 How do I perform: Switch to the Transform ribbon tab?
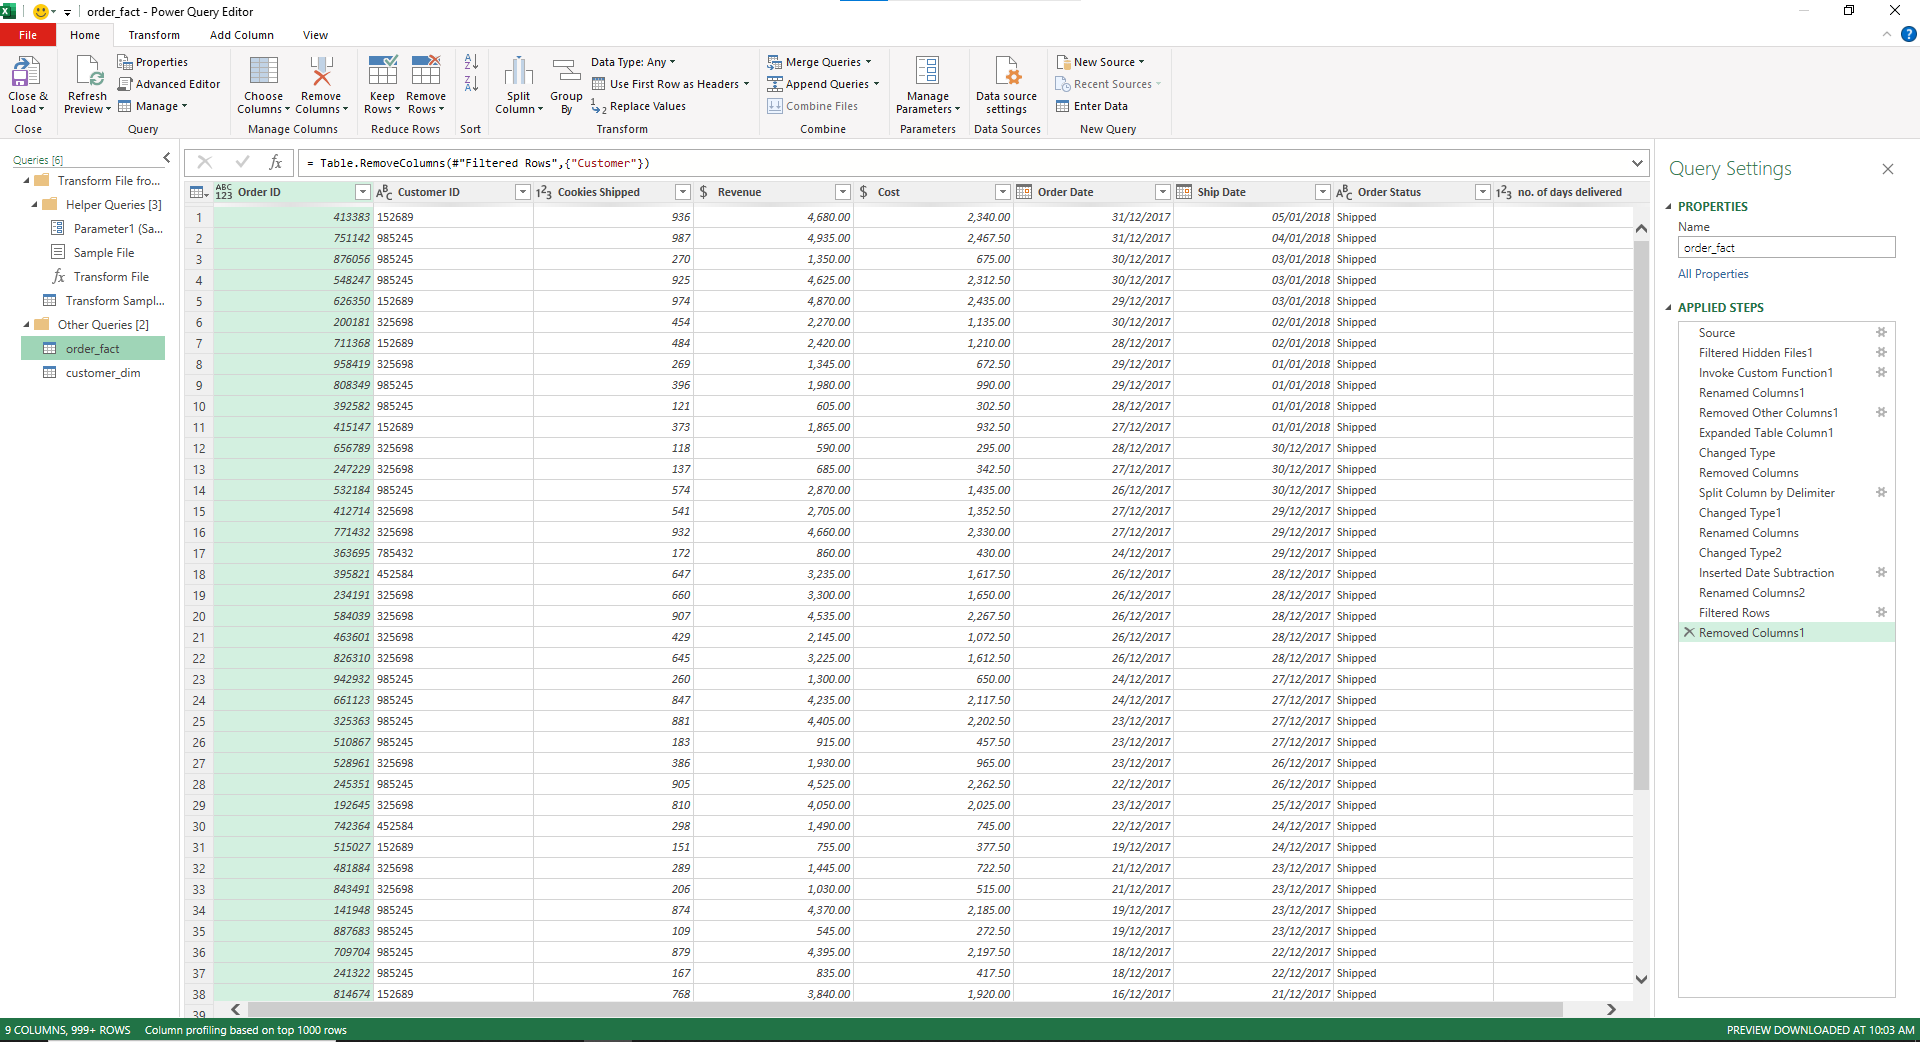coord(154,35)
